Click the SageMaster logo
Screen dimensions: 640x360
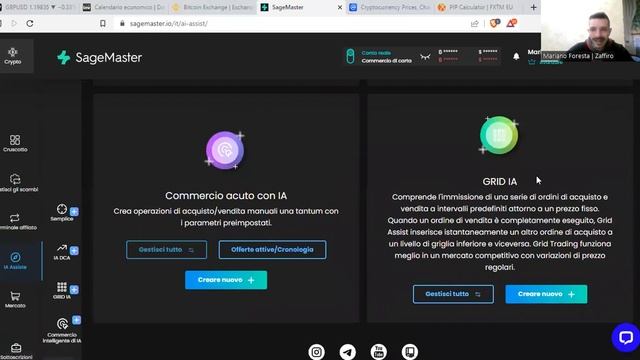click(x=100, y=58)
